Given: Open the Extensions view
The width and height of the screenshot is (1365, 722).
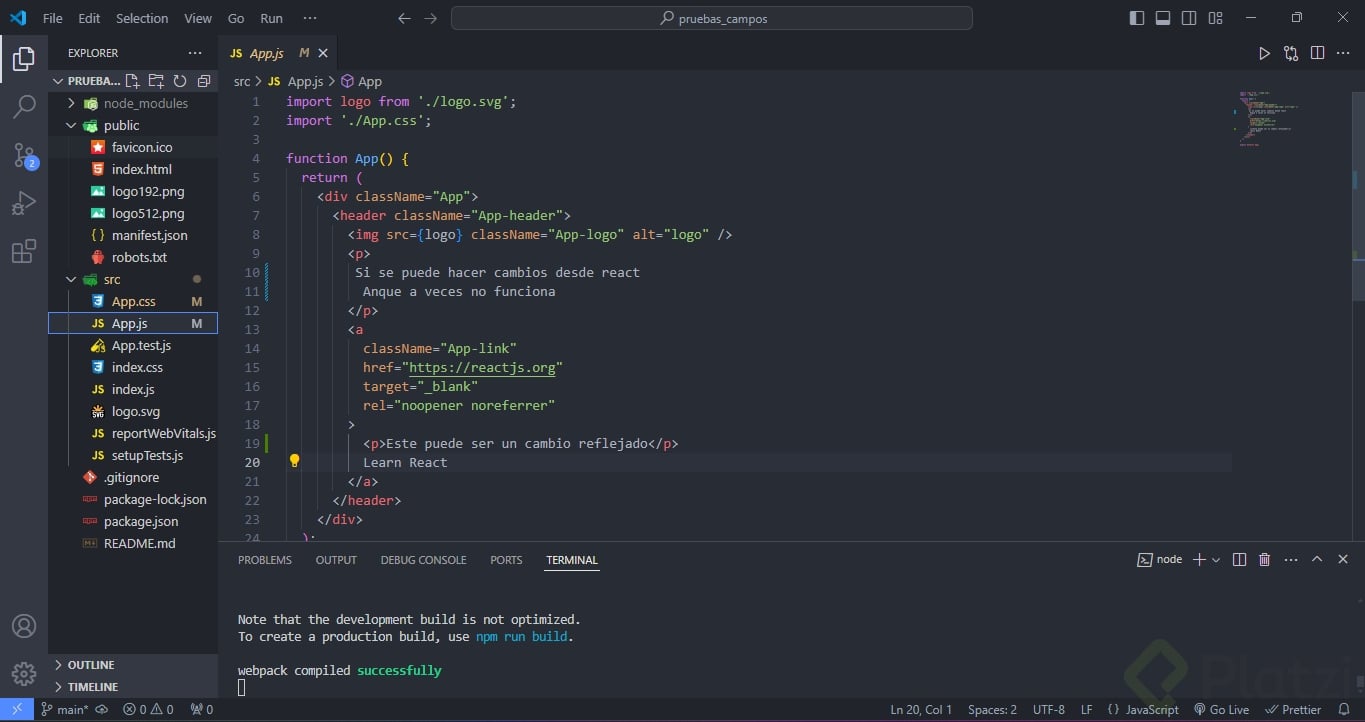Looking at the screenshot, I should pos(24,251).
